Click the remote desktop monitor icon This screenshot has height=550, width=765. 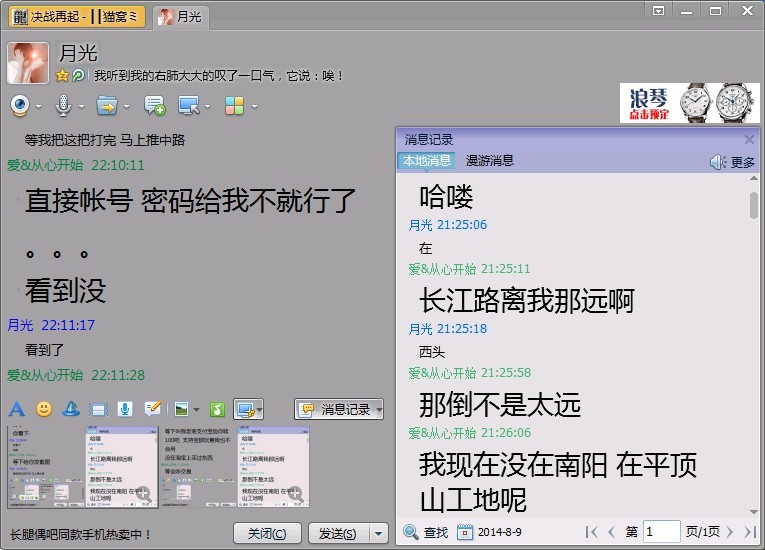tap(189, 105)
